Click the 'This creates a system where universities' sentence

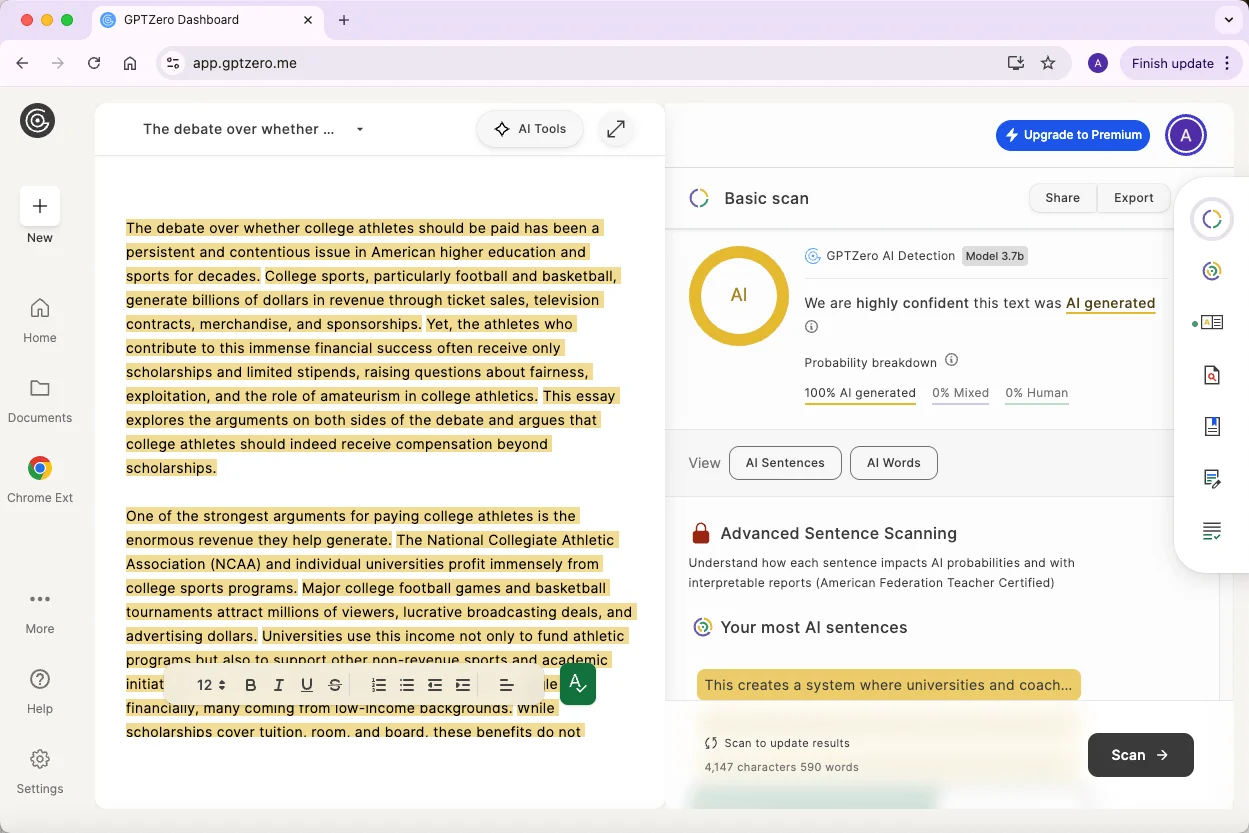(x=888, y=685)
